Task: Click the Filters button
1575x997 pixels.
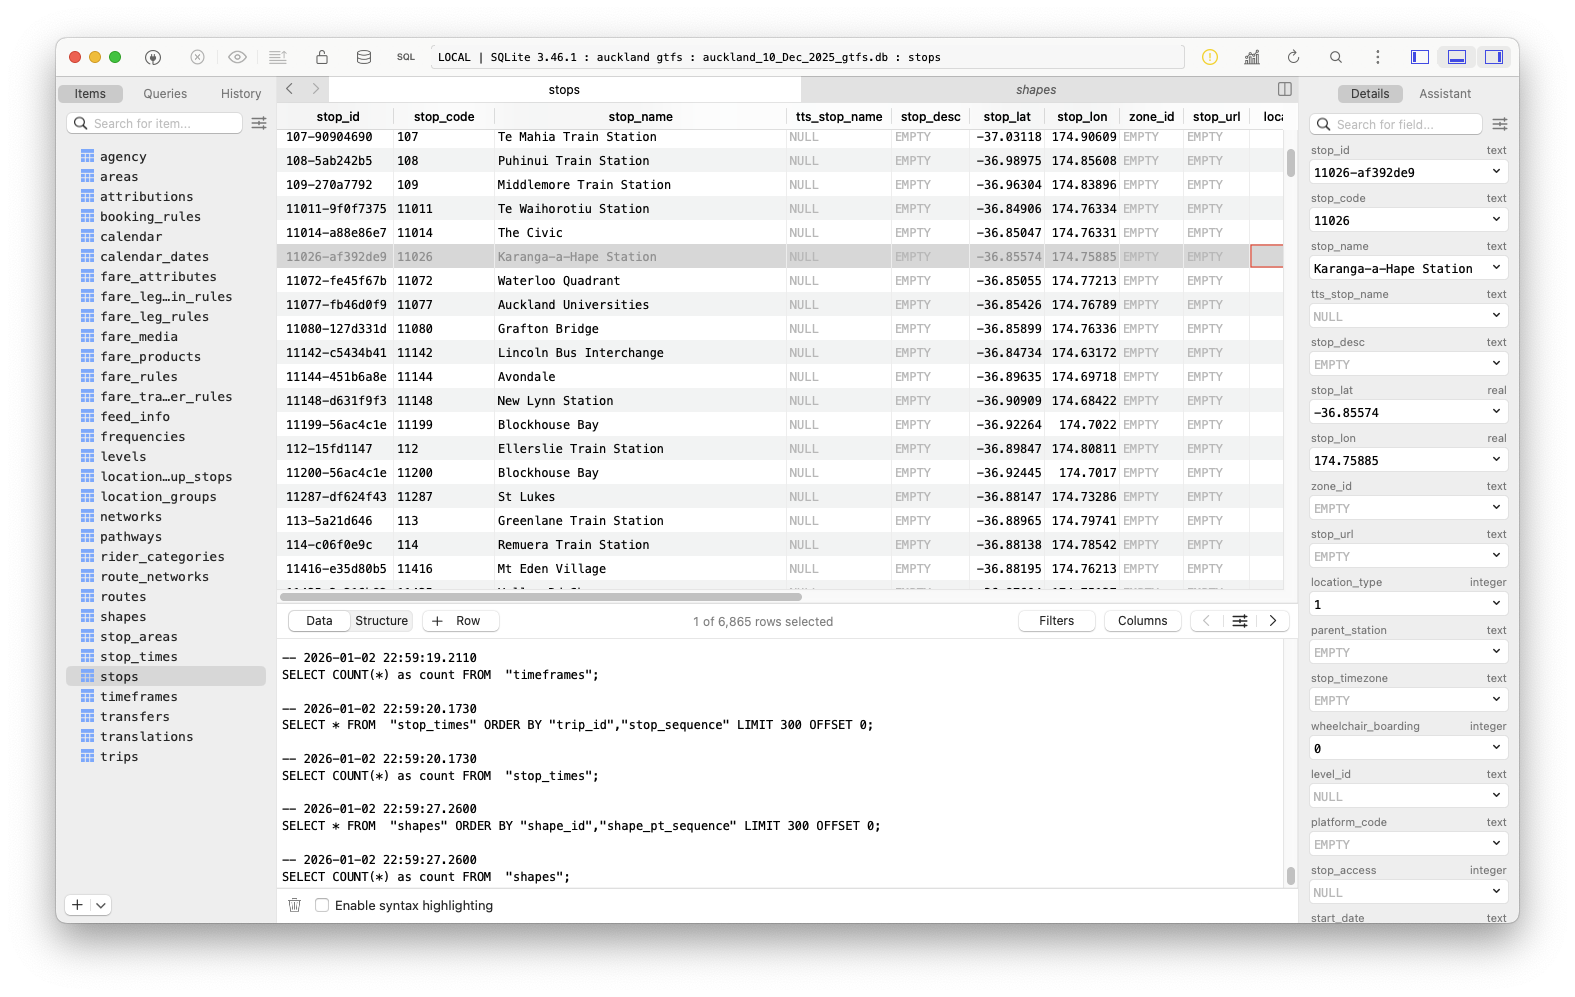Action: [1056, 621]
